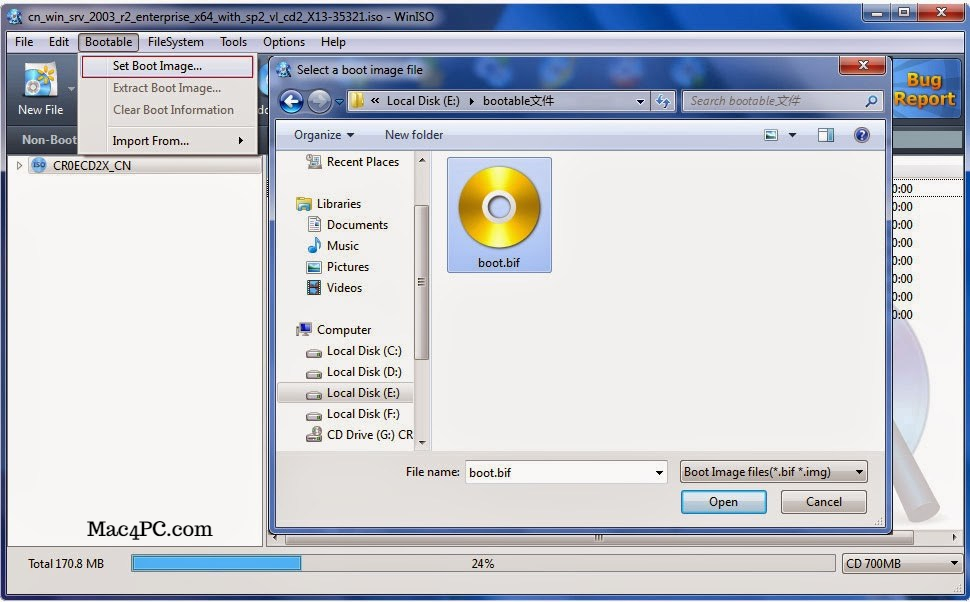Screen dimensions: 970x602
Task: Click the bootable folder path segment
Action: click(x=518, y=101)
